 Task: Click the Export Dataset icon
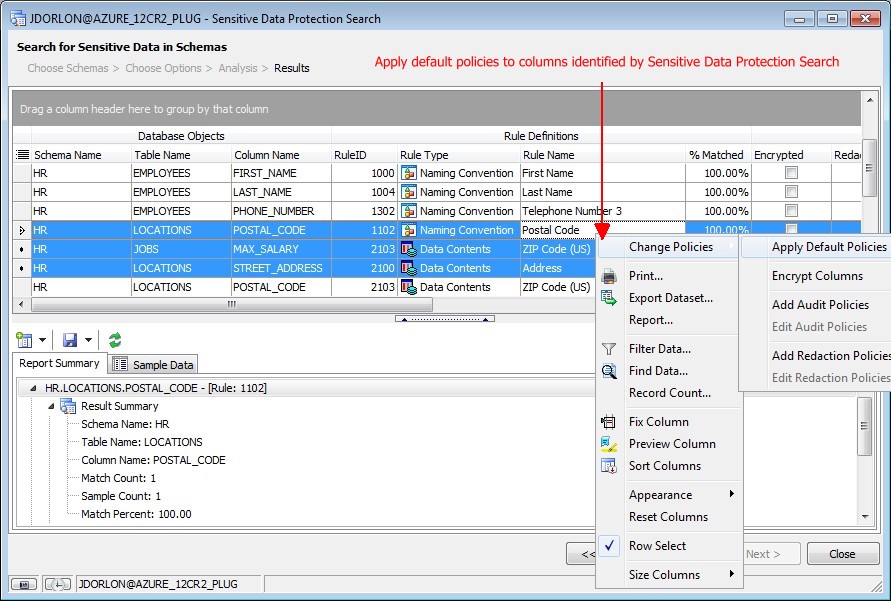(x=609, y=298)
